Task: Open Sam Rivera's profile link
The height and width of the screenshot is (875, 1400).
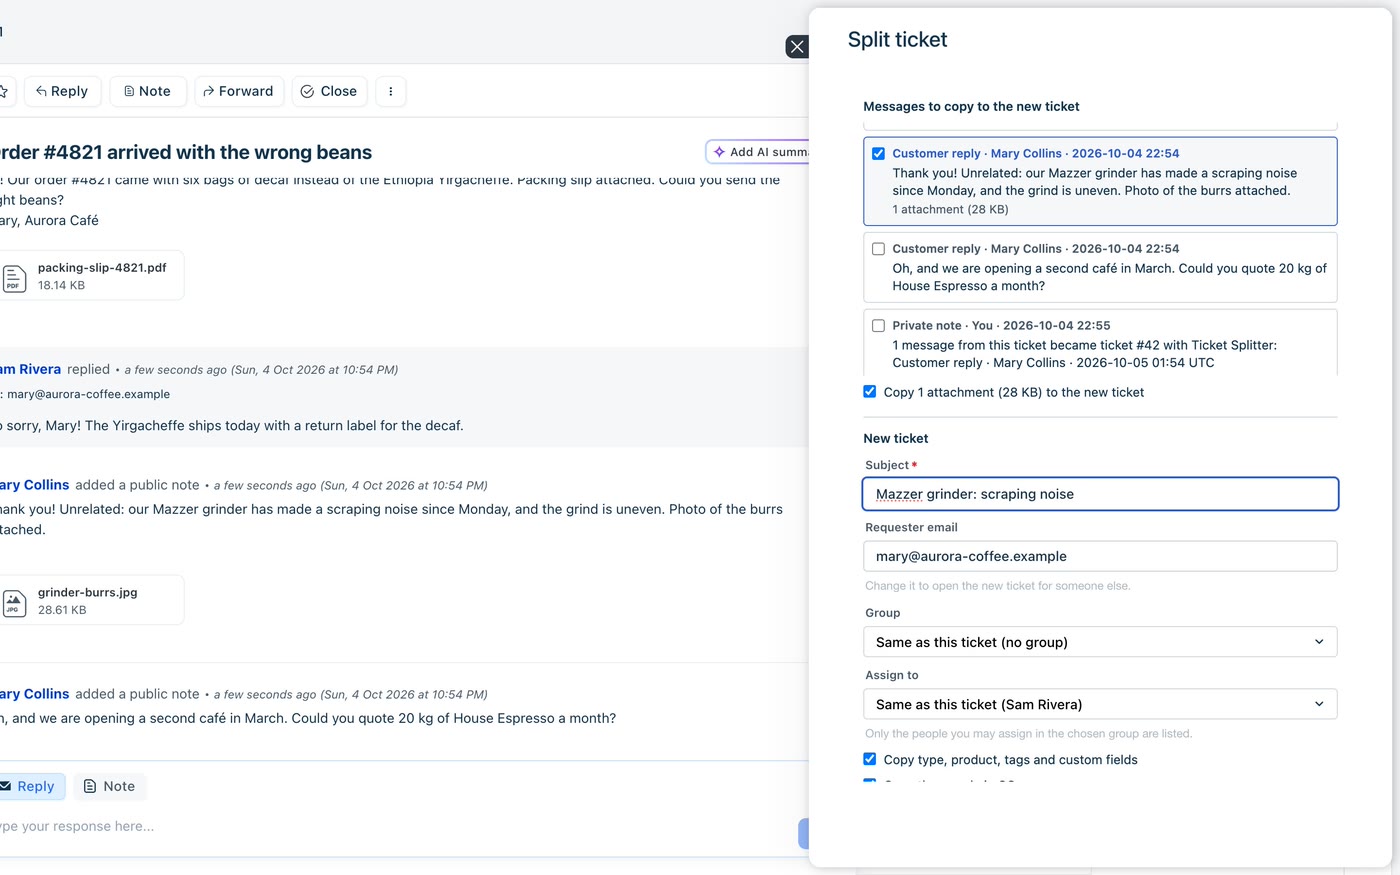Action: point(30,369)
